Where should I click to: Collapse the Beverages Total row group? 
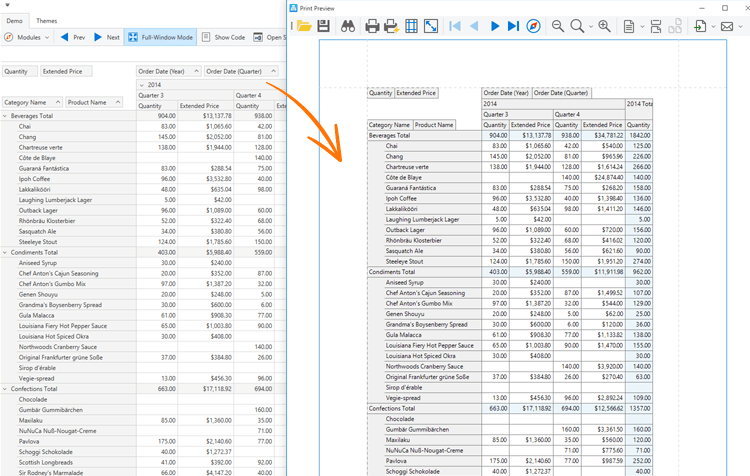[5, 116]
